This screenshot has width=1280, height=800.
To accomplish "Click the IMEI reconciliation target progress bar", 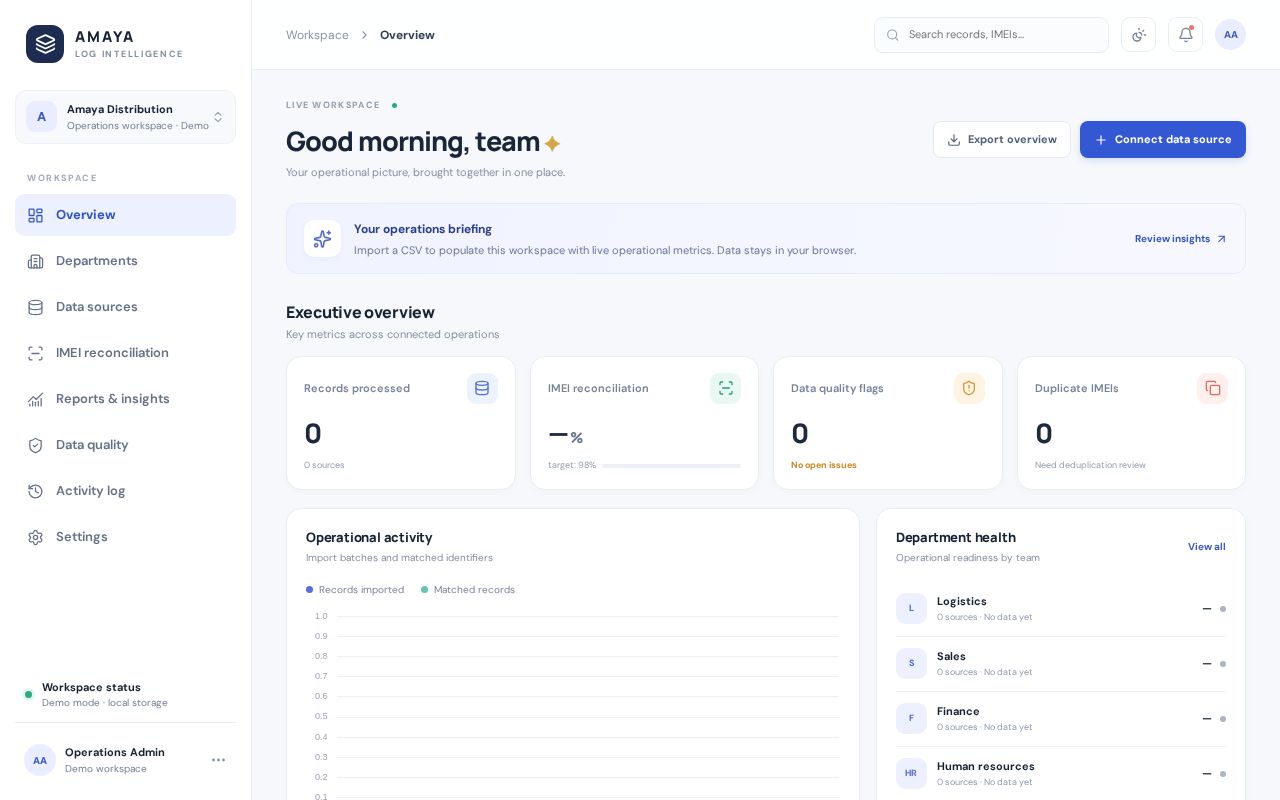I will pos(671,465).
